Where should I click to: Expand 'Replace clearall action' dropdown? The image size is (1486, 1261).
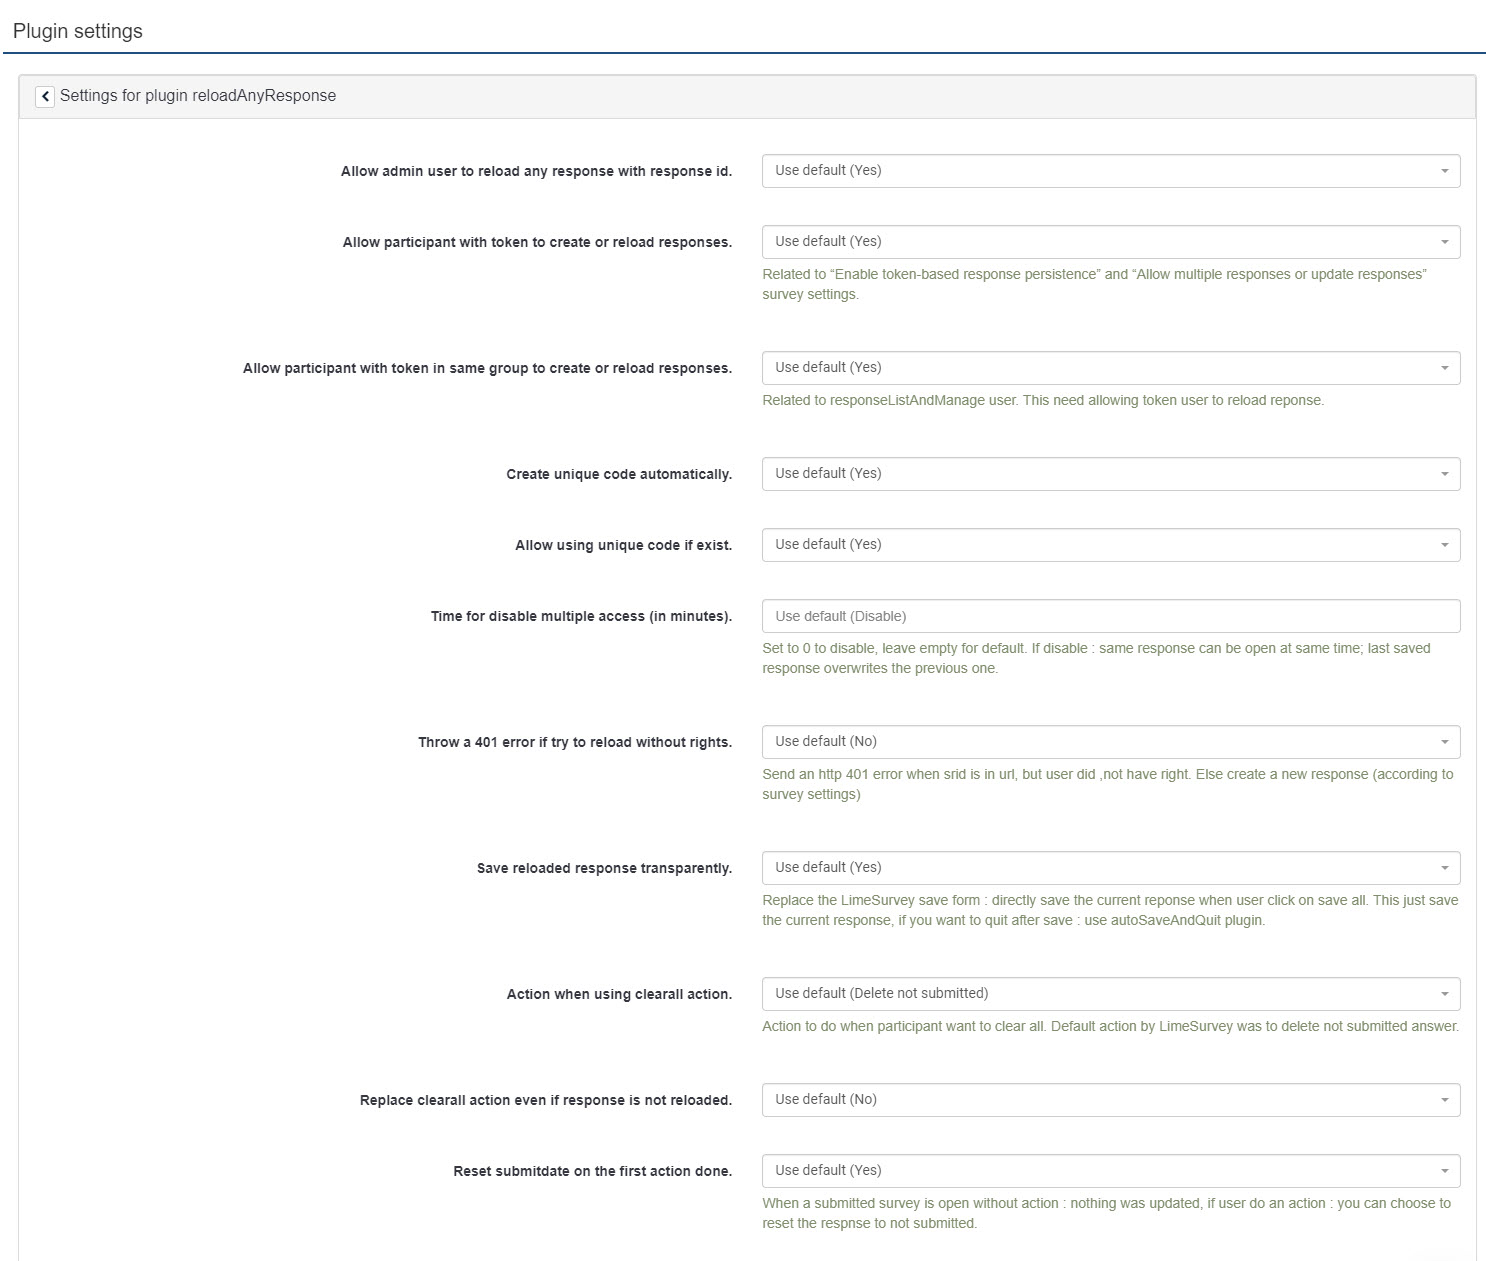[1110, 1100]
